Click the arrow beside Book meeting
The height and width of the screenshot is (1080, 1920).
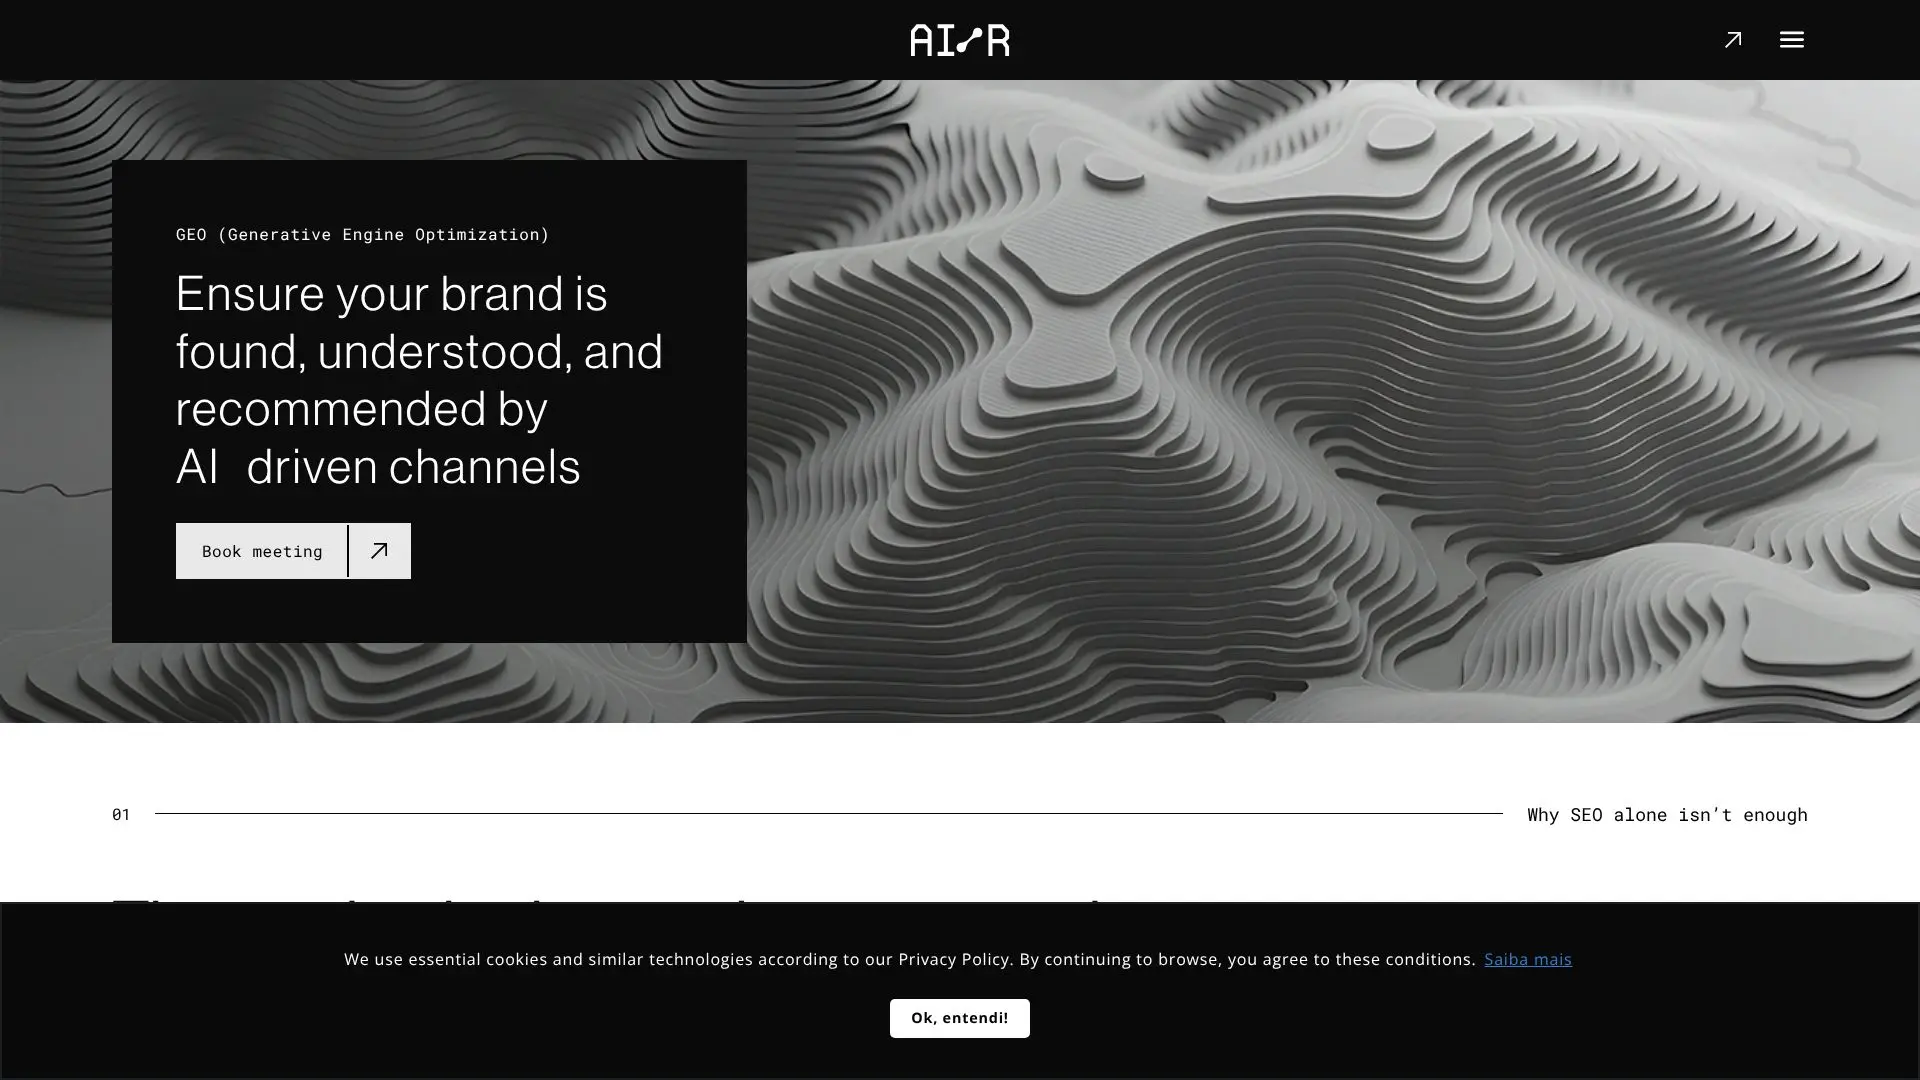tap(379, 551)
